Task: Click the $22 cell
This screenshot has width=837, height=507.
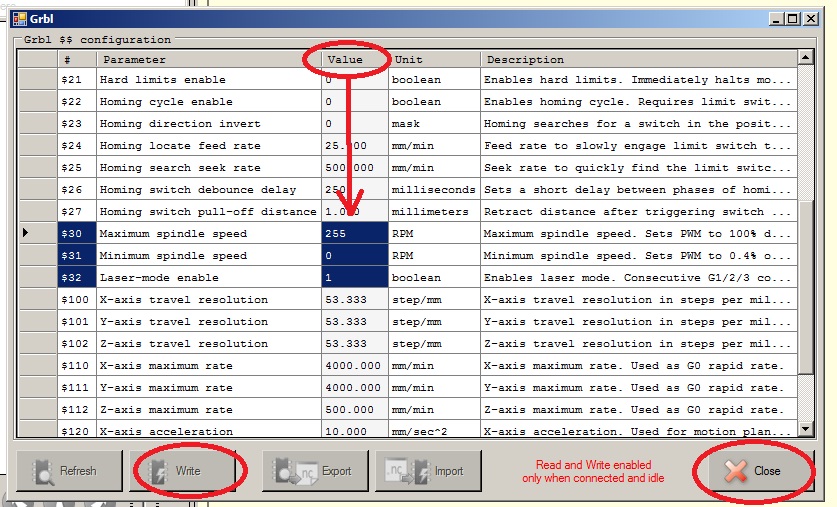Action: [x=77, y=101]
